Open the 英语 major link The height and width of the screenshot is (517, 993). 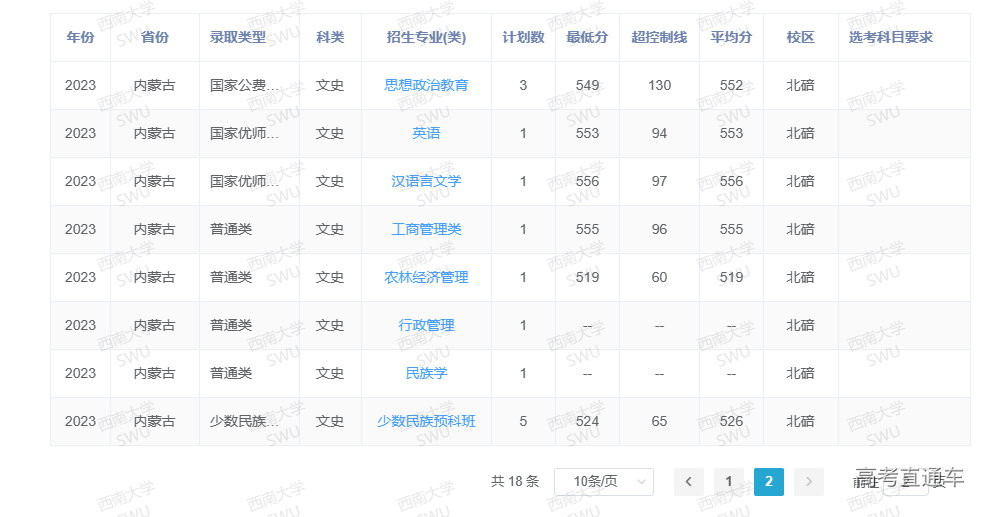(426, 134)
